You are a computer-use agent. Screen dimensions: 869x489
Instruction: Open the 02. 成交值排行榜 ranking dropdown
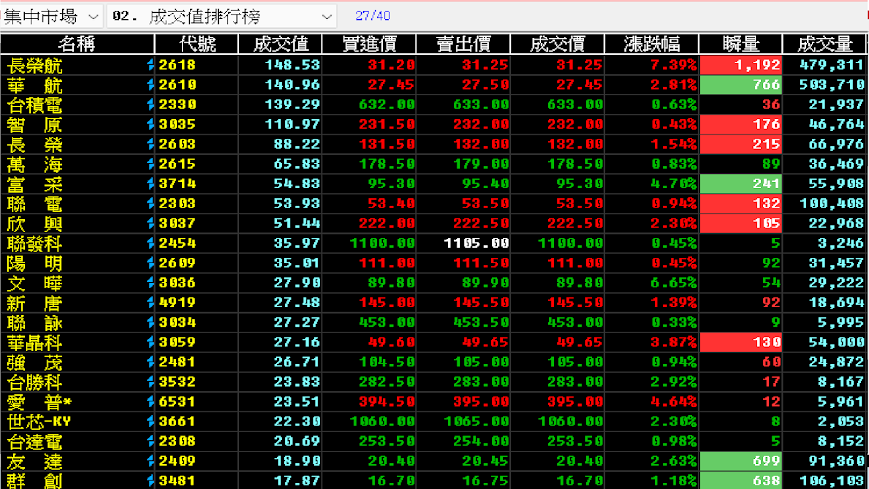221,17
